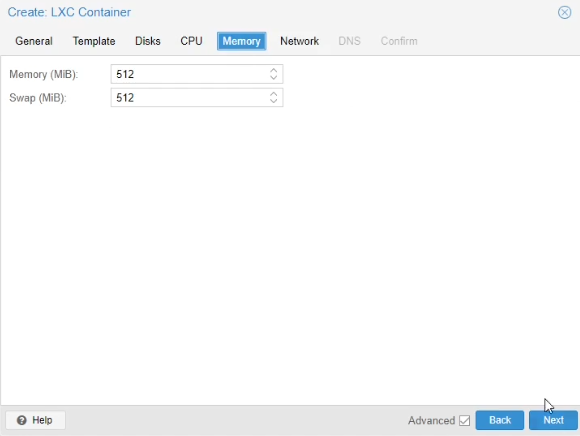Select the active Memory tab

click(242, 41)
